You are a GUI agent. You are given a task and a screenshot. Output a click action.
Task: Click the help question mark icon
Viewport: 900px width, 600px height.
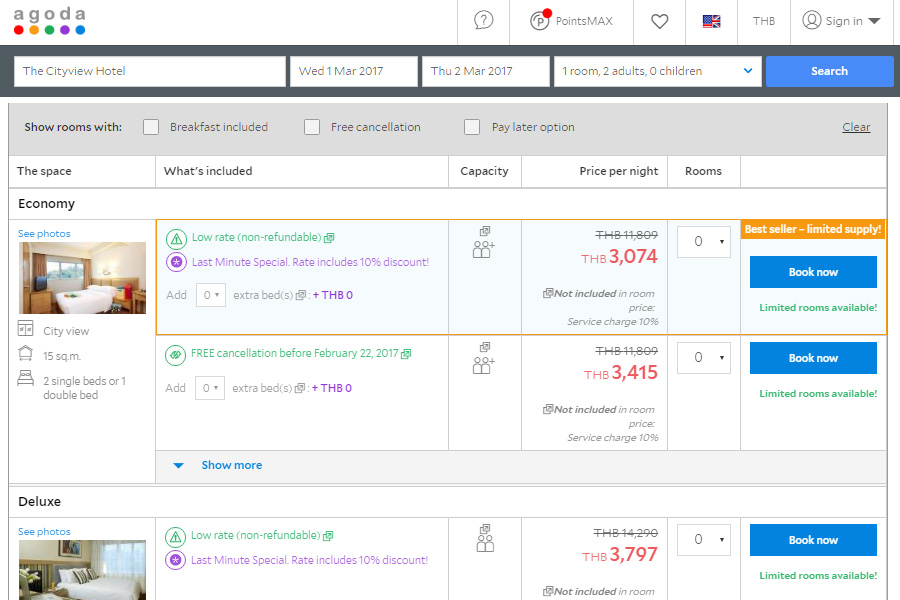(x=484, y=21)
